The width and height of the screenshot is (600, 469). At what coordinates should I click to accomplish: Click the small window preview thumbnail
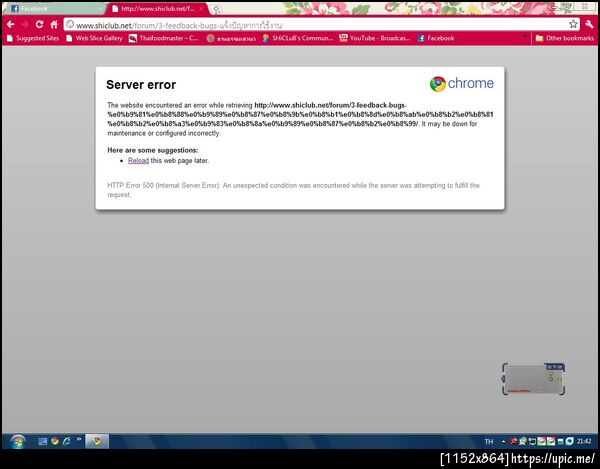point(533,379)
